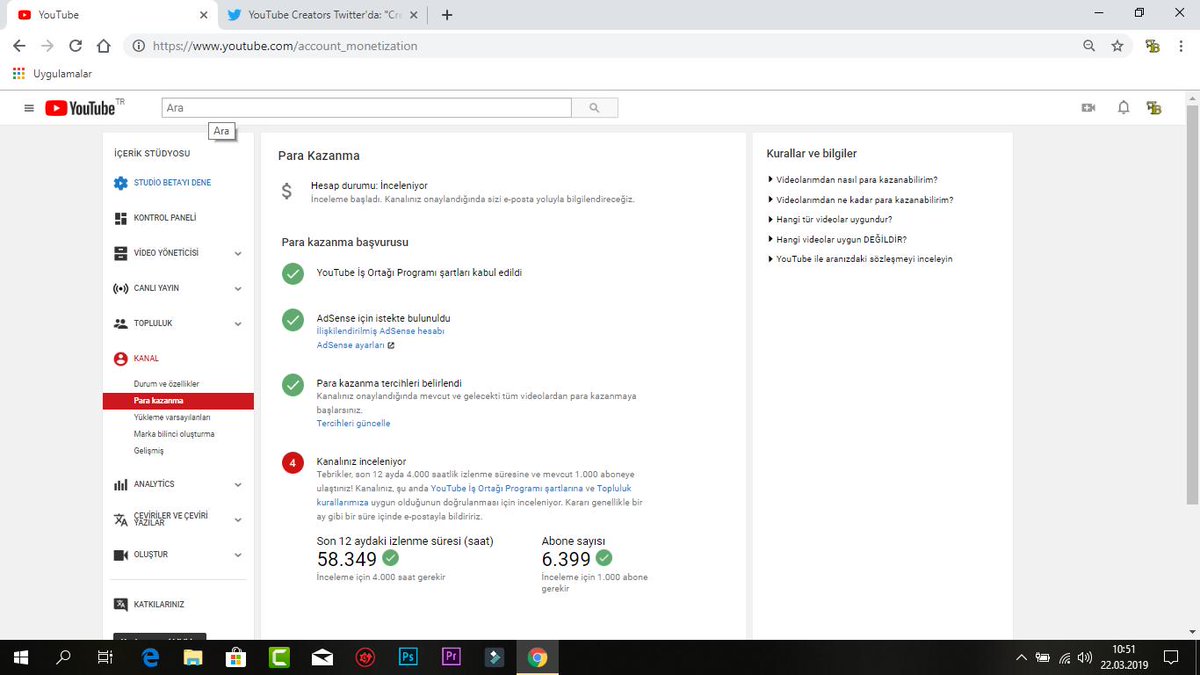1200x675 pixels.
Task: Expand the Topluluk section
Action: tap(238, 324)
